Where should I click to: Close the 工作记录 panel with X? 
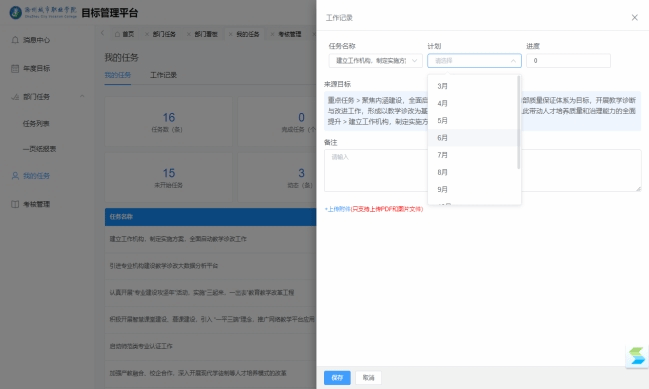tap(635, 17)
